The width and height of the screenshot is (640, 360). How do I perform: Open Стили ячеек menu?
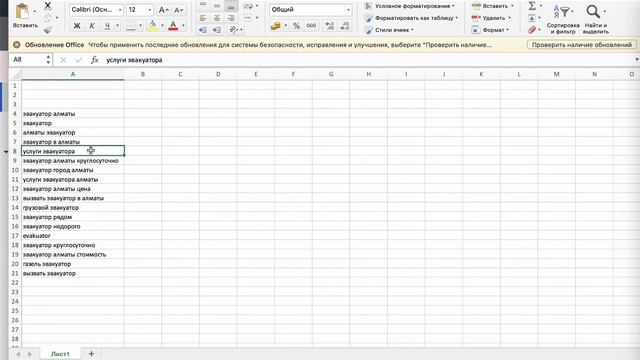click(389, 30)
